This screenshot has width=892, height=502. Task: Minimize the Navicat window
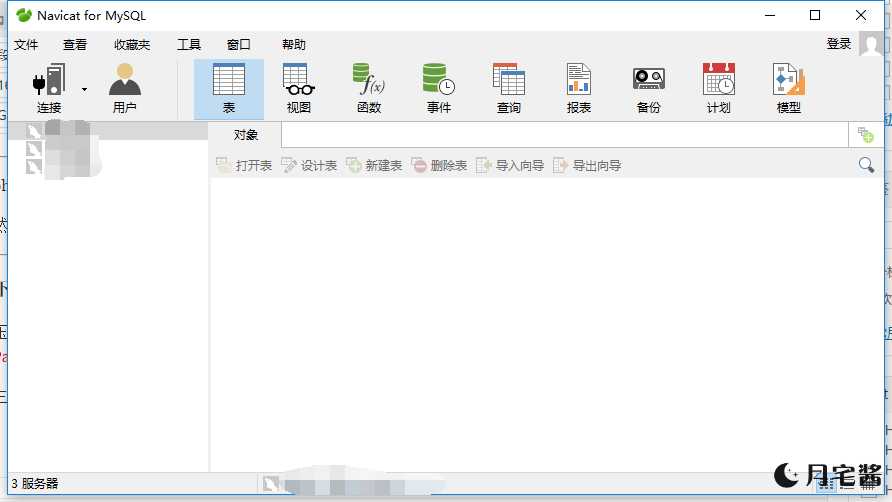pyautogui.click(x=770, y=15)
